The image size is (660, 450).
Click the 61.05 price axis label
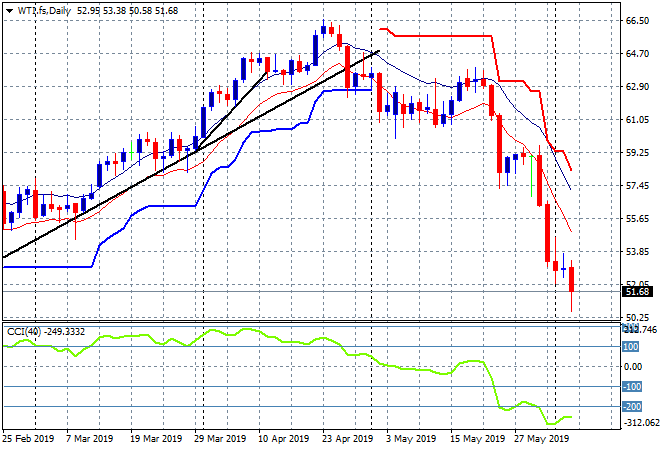click(637, 120)
